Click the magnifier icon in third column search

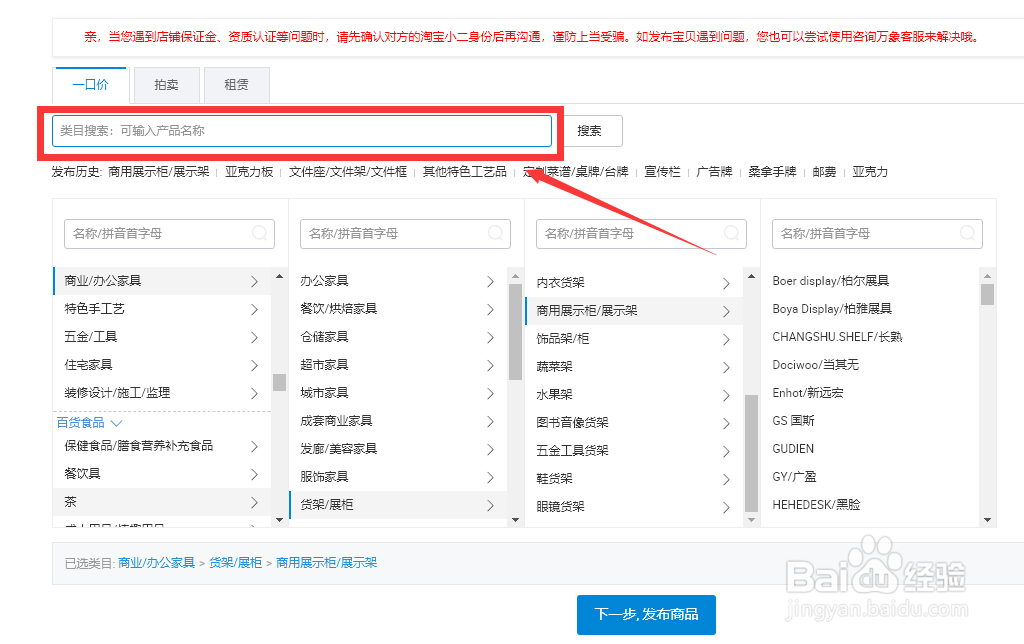tap(730, 233)
